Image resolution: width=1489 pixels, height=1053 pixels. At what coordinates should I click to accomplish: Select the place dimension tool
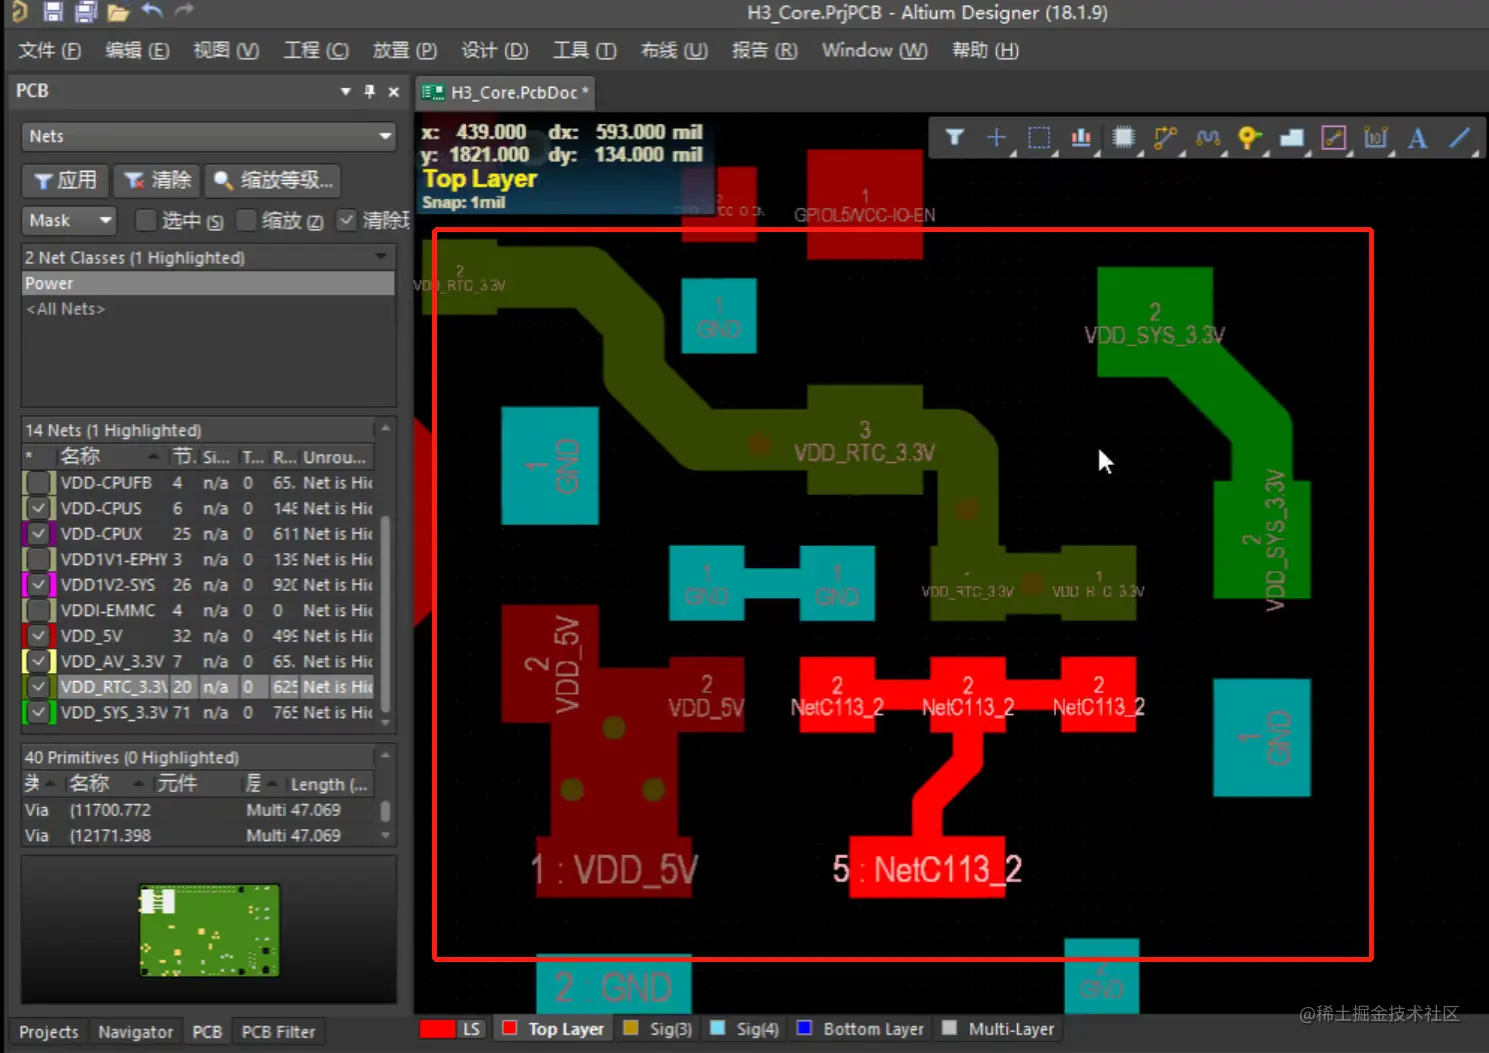click(x=1376, y=138)
